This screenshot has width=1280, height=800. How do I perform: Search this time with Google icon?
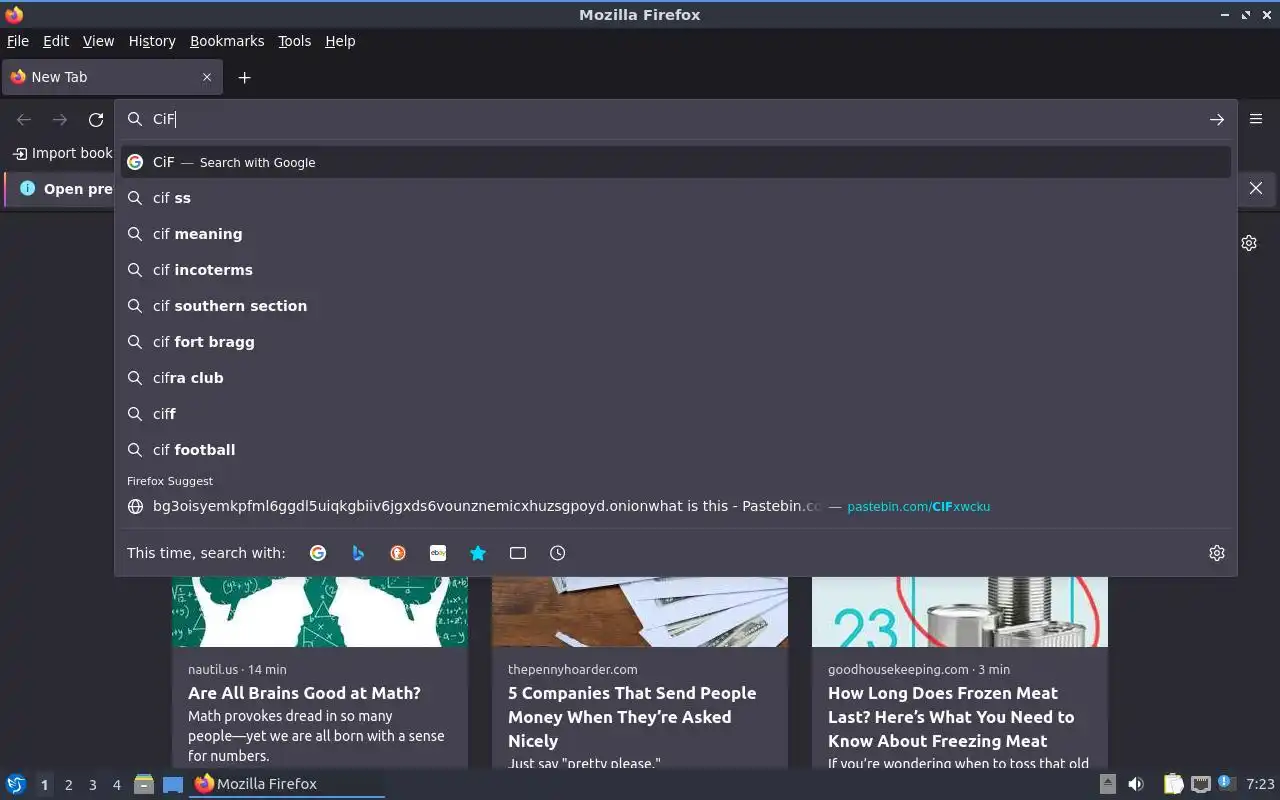click(318, 553)
